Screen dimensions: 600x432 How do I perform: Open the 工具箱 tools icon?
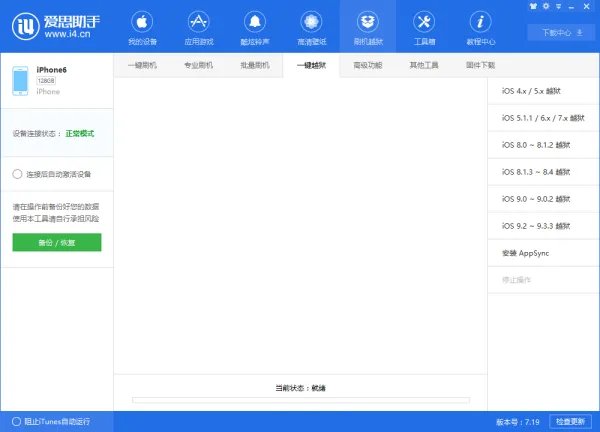(x=424, y=28)
